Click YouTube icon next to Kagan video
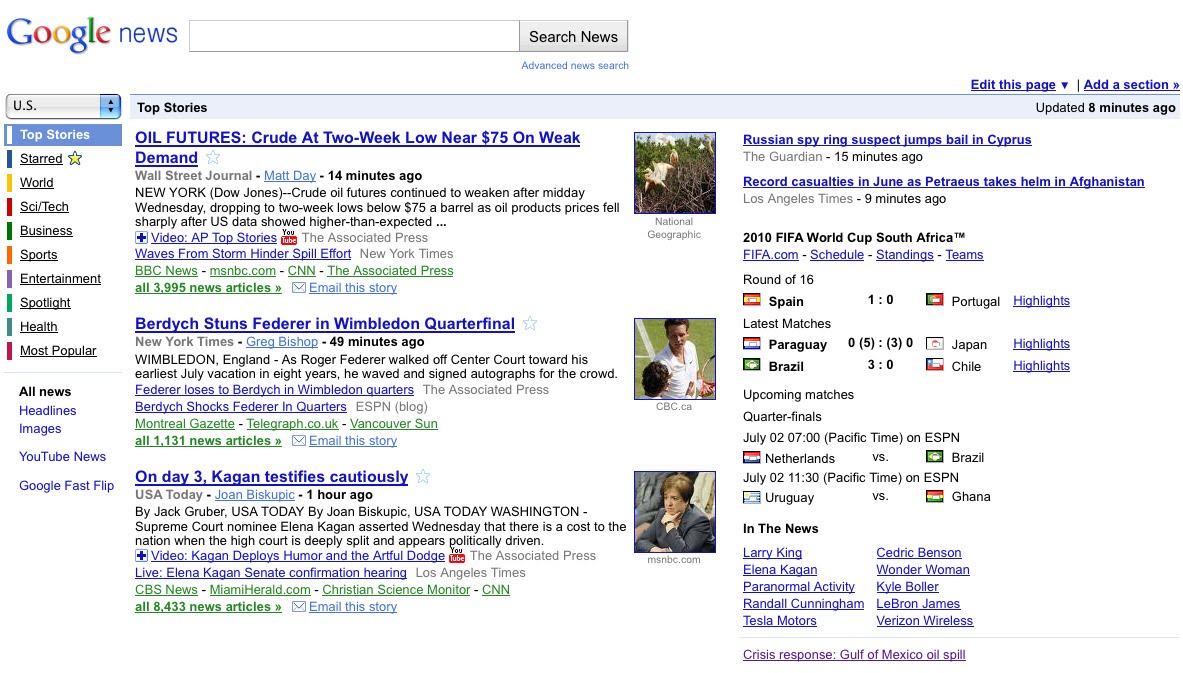This screenshot has height=673, width=1183. pos(457,556)
